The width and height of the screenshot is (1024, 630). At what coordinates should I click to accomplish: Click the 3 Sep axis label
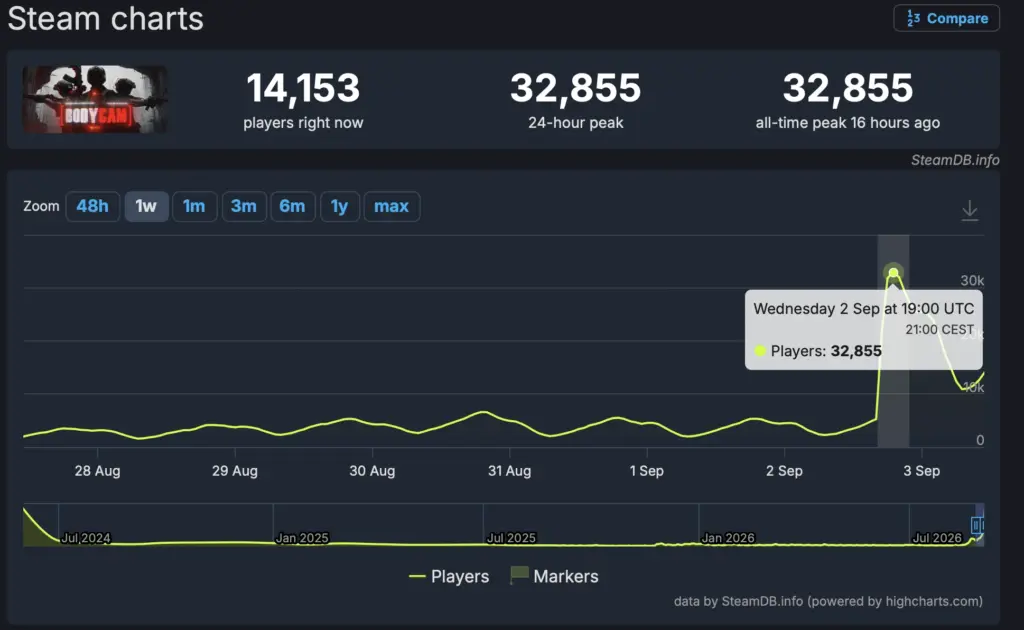click(921, 471)
